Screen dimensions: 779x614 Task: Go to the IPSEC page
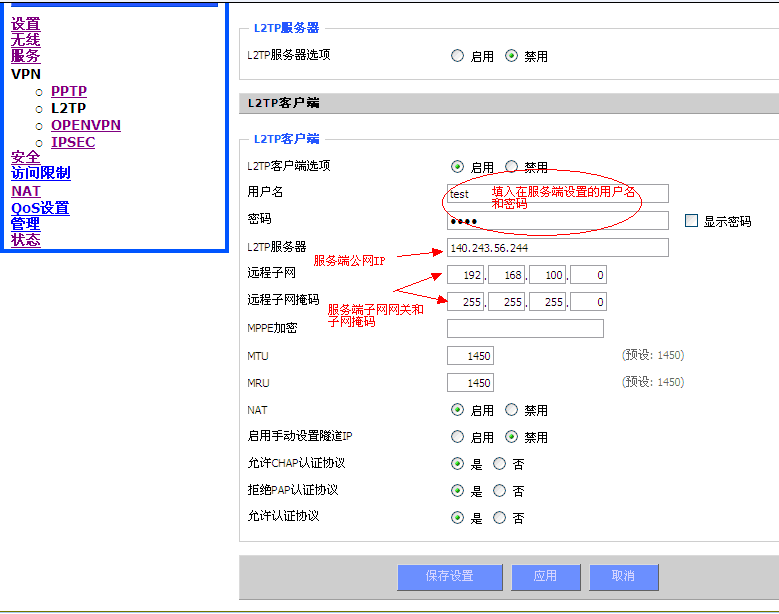coord(73,142)
